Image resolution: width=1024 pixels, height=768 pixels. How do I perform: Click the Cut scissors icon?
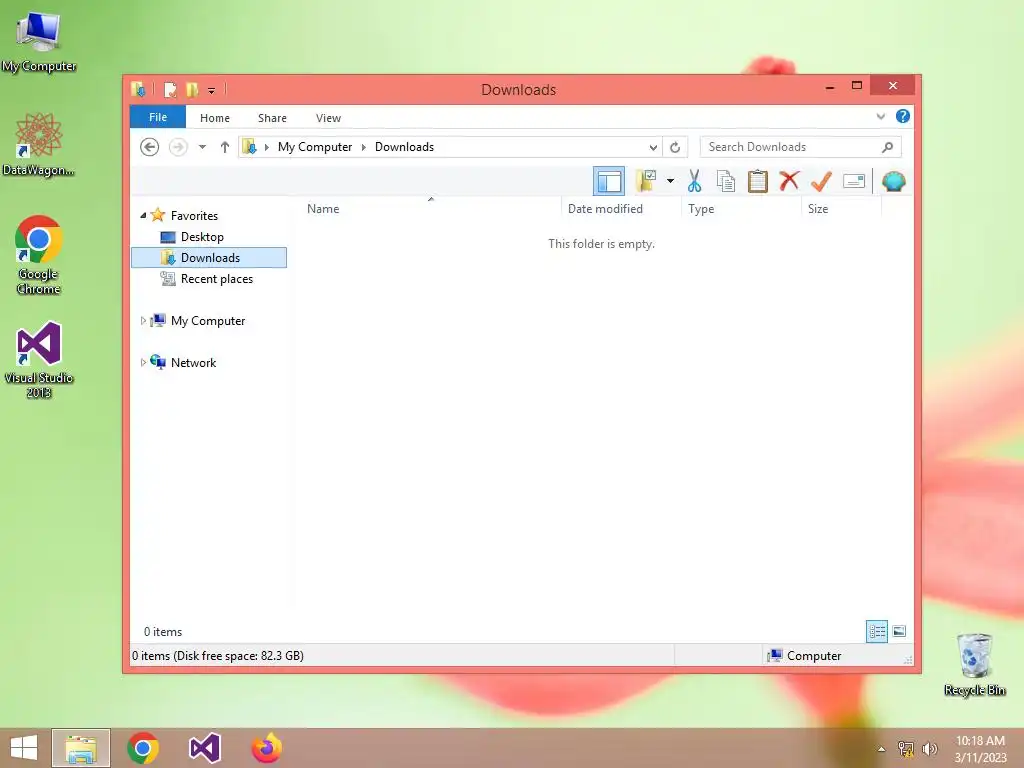click(694, 181)
